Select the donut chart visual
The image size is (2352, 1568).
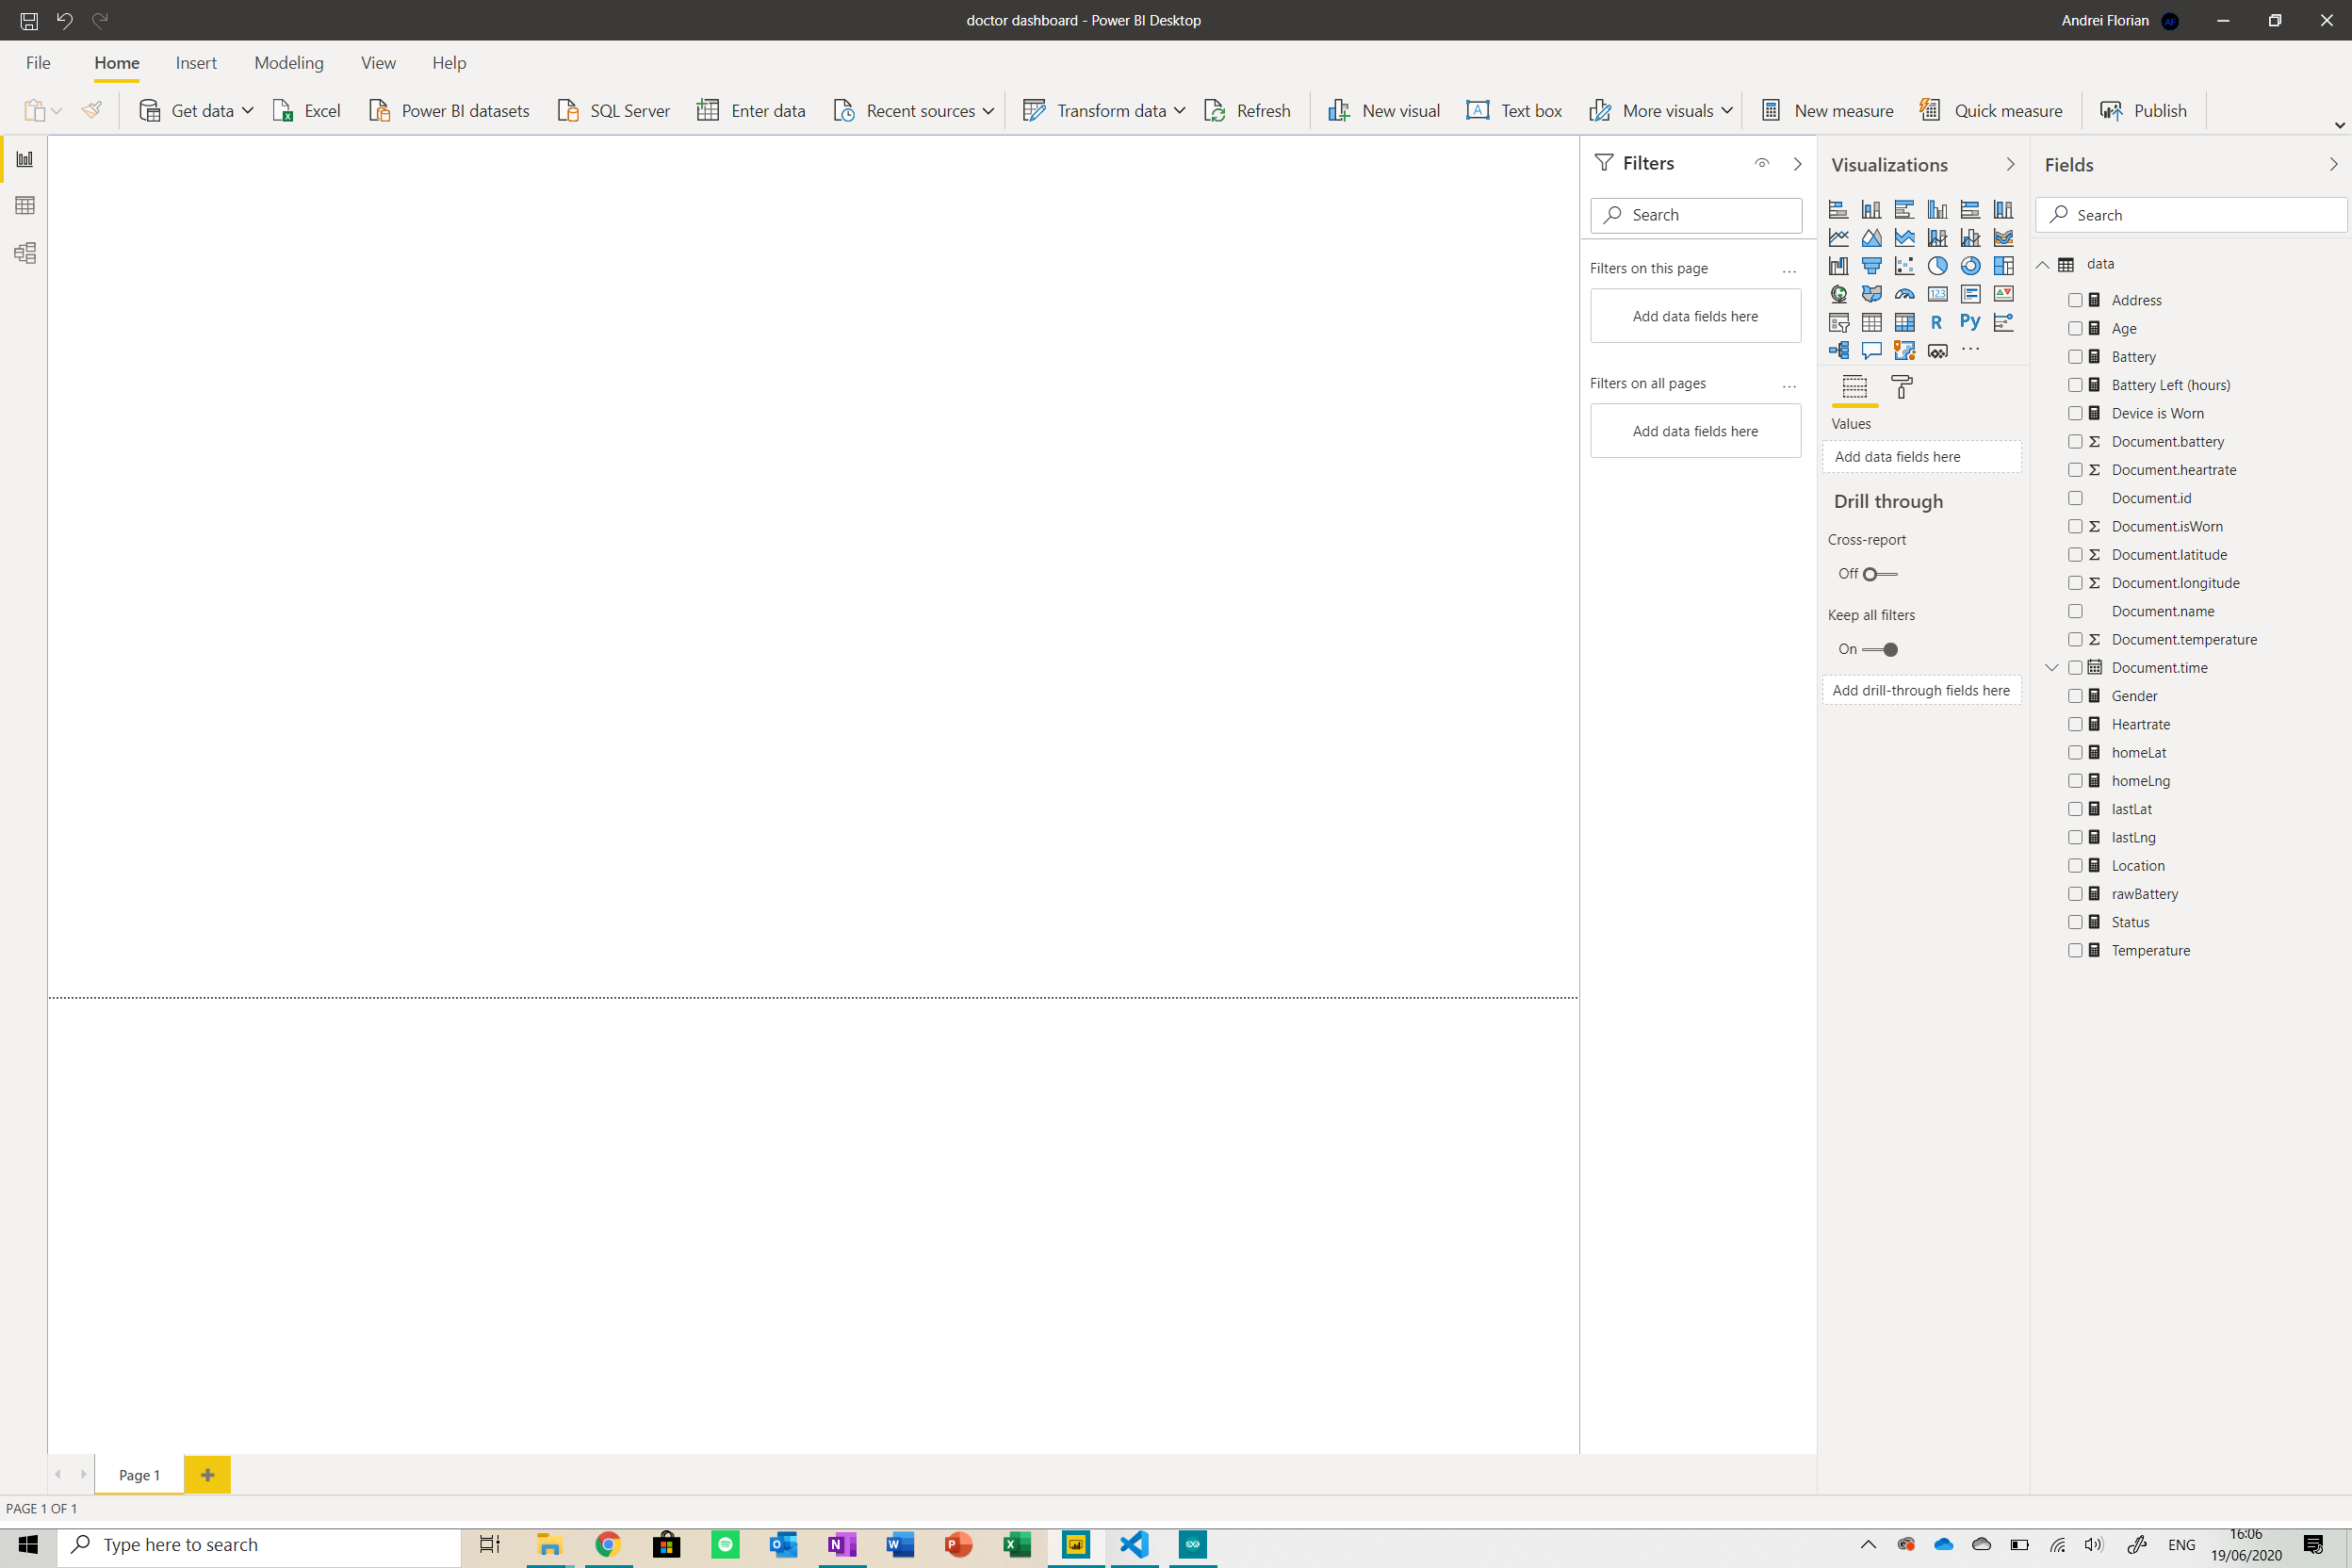1970,266
